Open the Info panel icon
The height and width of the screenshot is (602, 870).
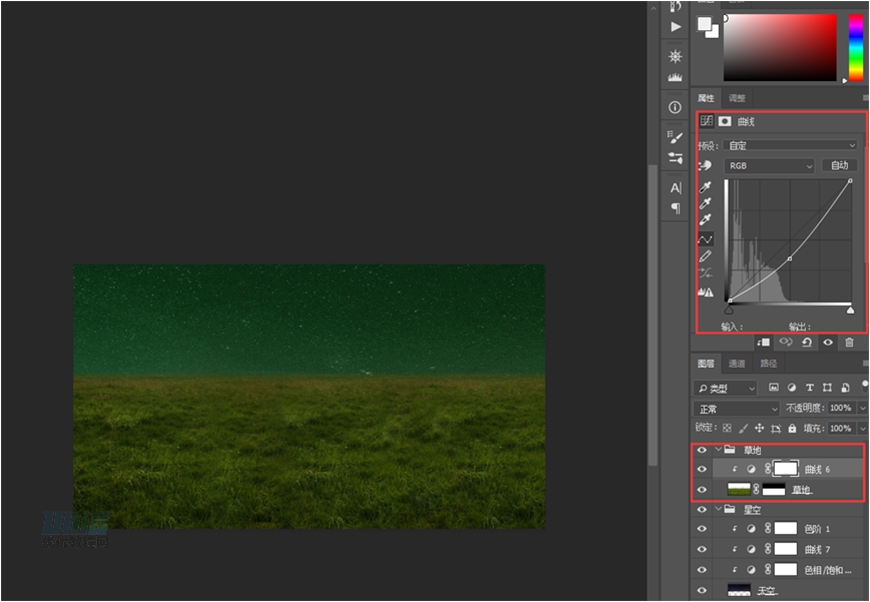coord(675,107)
